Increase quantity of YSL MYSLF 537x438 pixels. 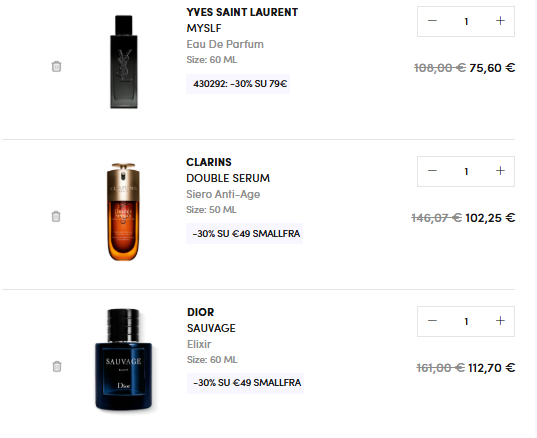(500, 21)
